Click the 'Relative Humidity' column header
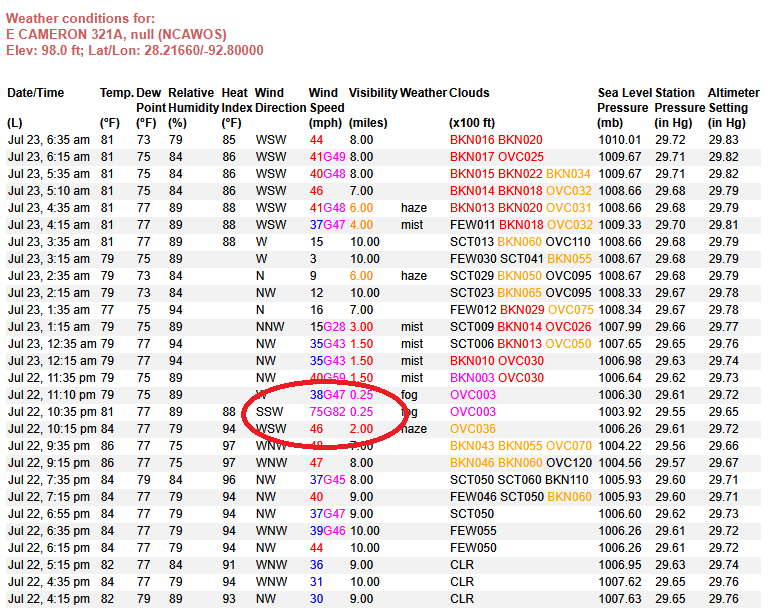 pyautogui.click(x=194, y=100)
